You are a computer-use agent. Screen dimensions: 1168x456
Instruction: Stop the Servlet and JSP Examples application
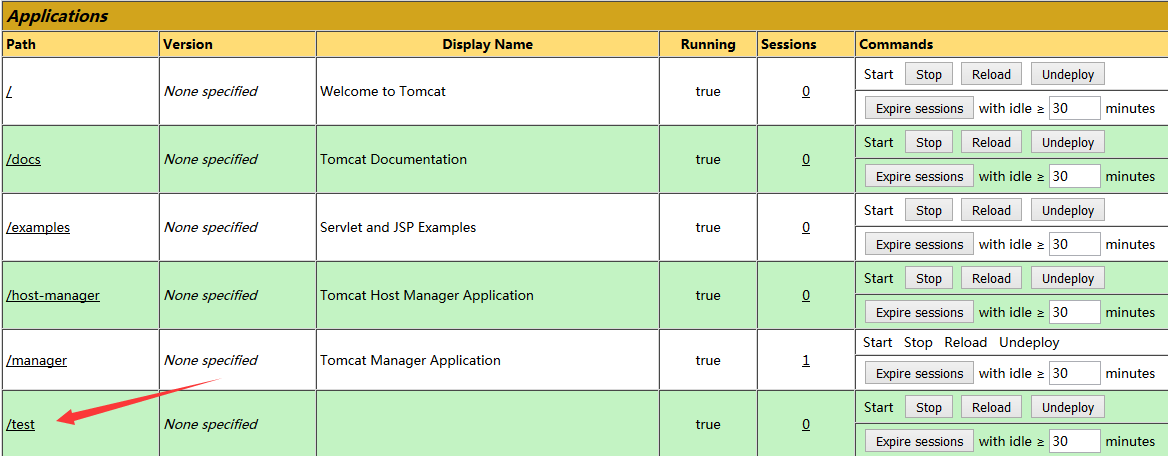click(x=929, y=210)
